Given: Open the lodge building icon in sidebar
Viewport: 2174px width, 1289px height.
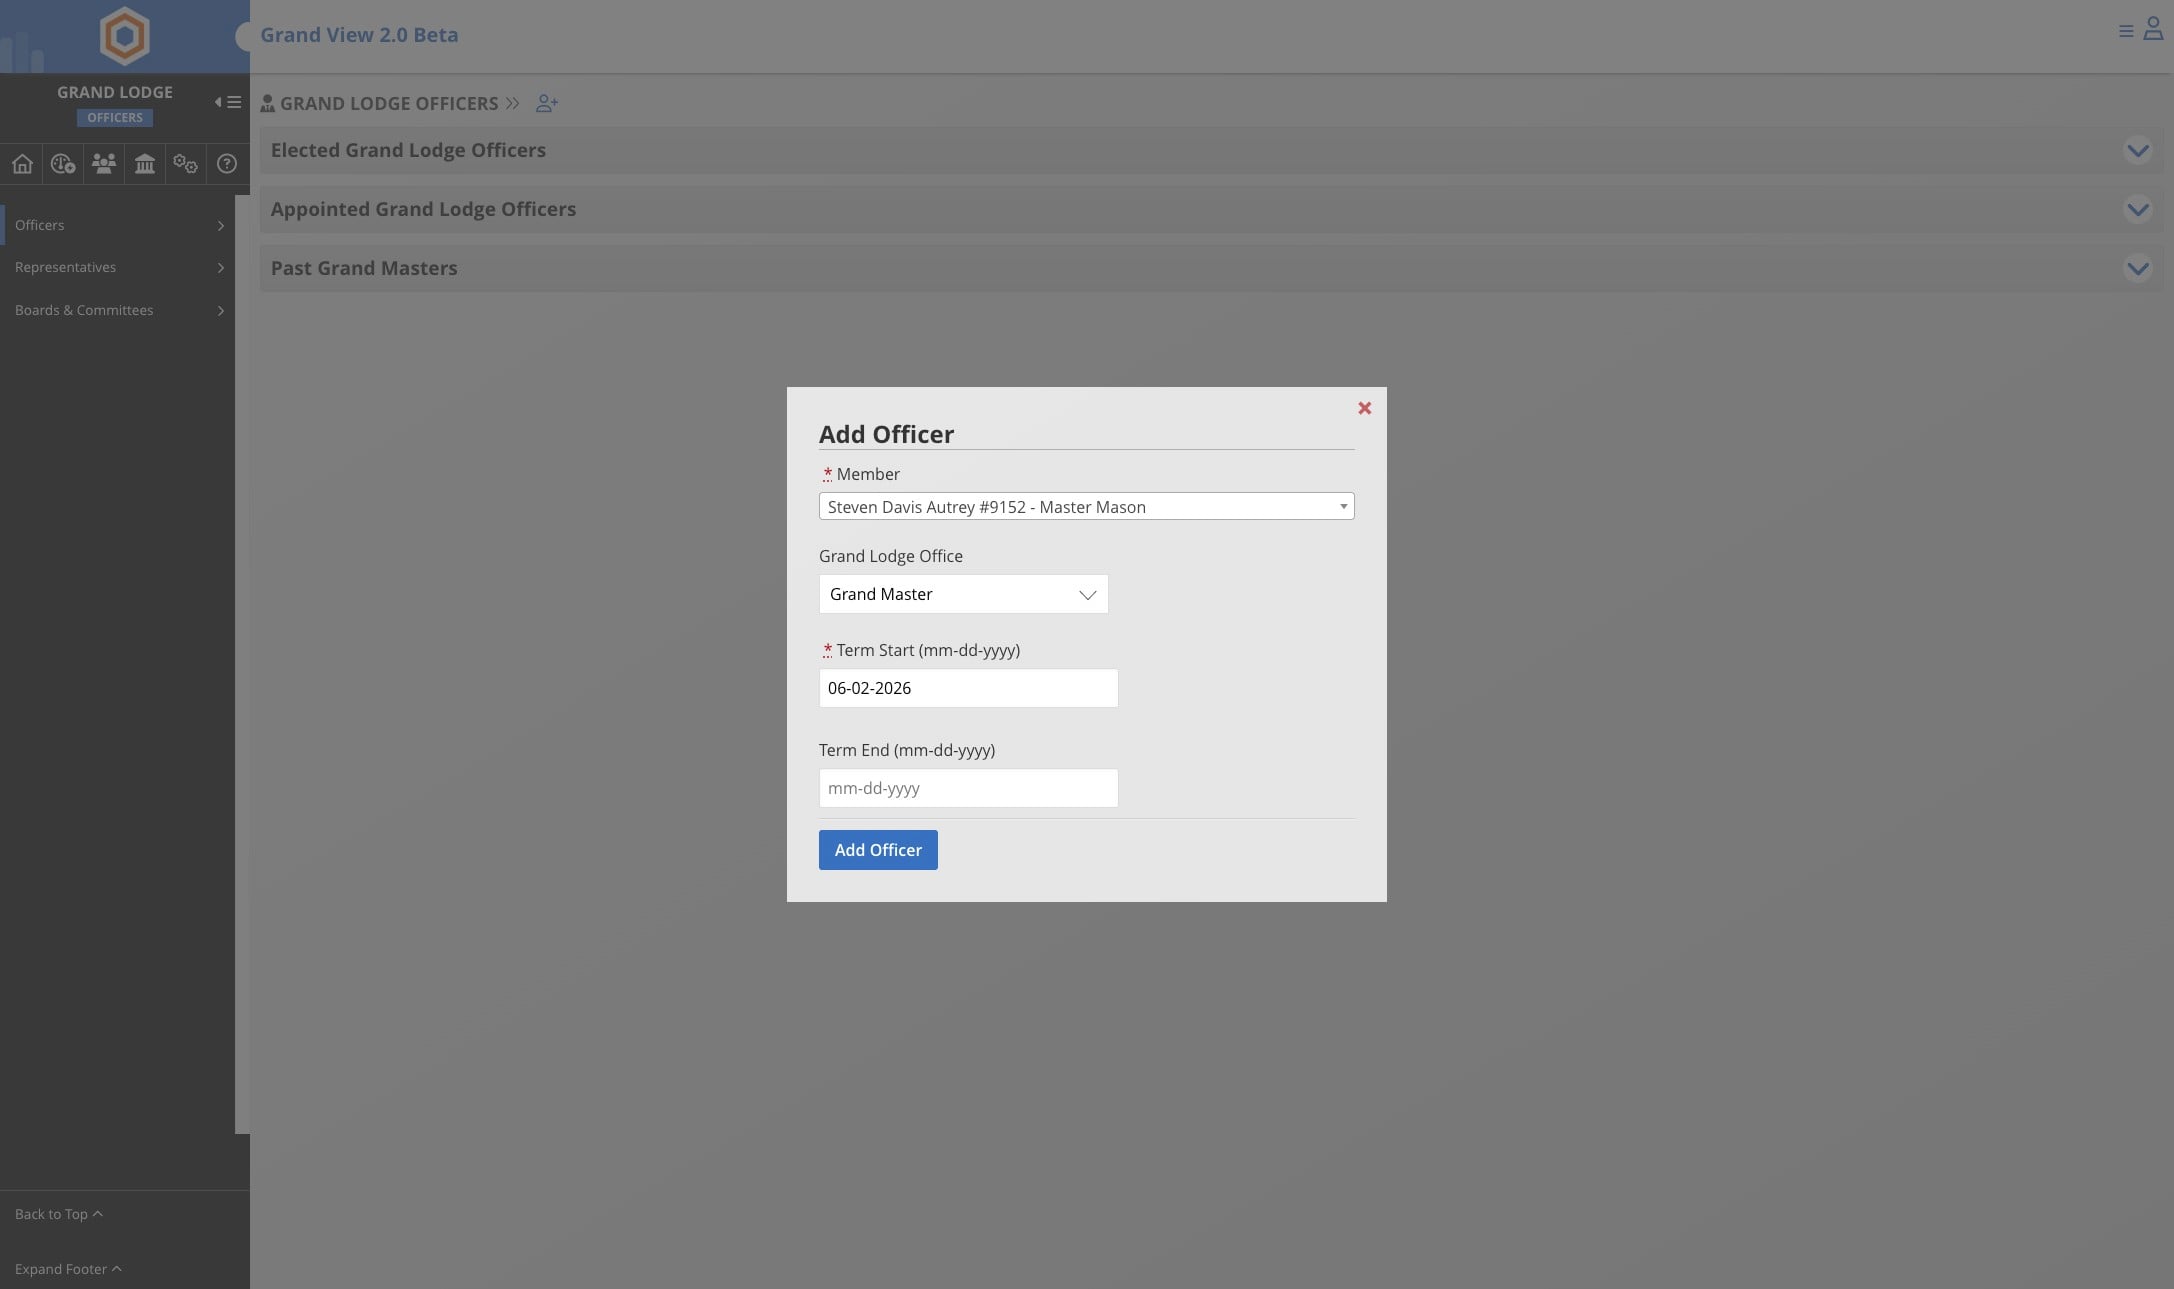Looking at the screenshot, I should pyautogui.click(x=145, y=164).
